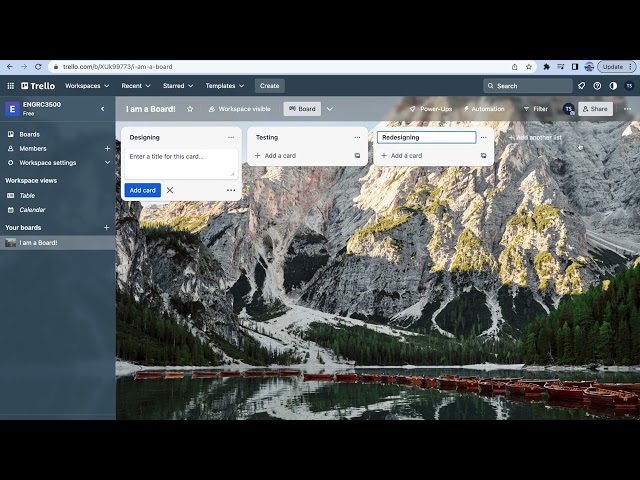Select the Board view tab

pyautogui.click(x=302, y=109)
